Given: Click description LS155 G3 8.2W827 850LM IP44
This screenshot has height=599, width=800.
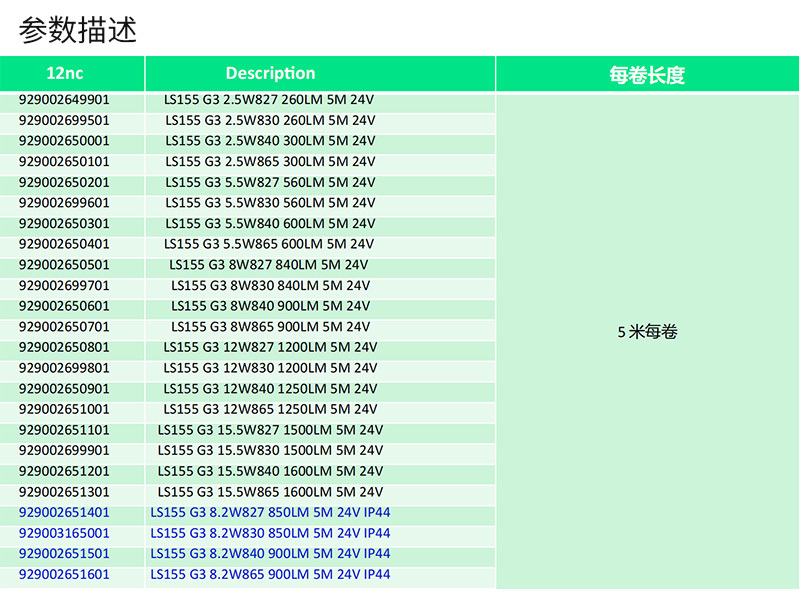Looking at the screenshot, I should (270, 512).
